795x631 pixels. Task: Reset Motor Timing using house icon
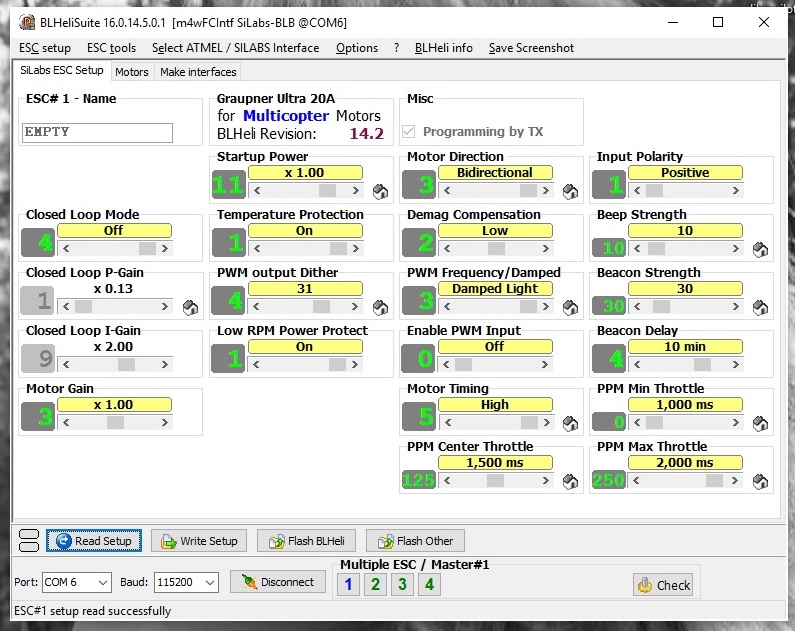(x=570, y=423)
